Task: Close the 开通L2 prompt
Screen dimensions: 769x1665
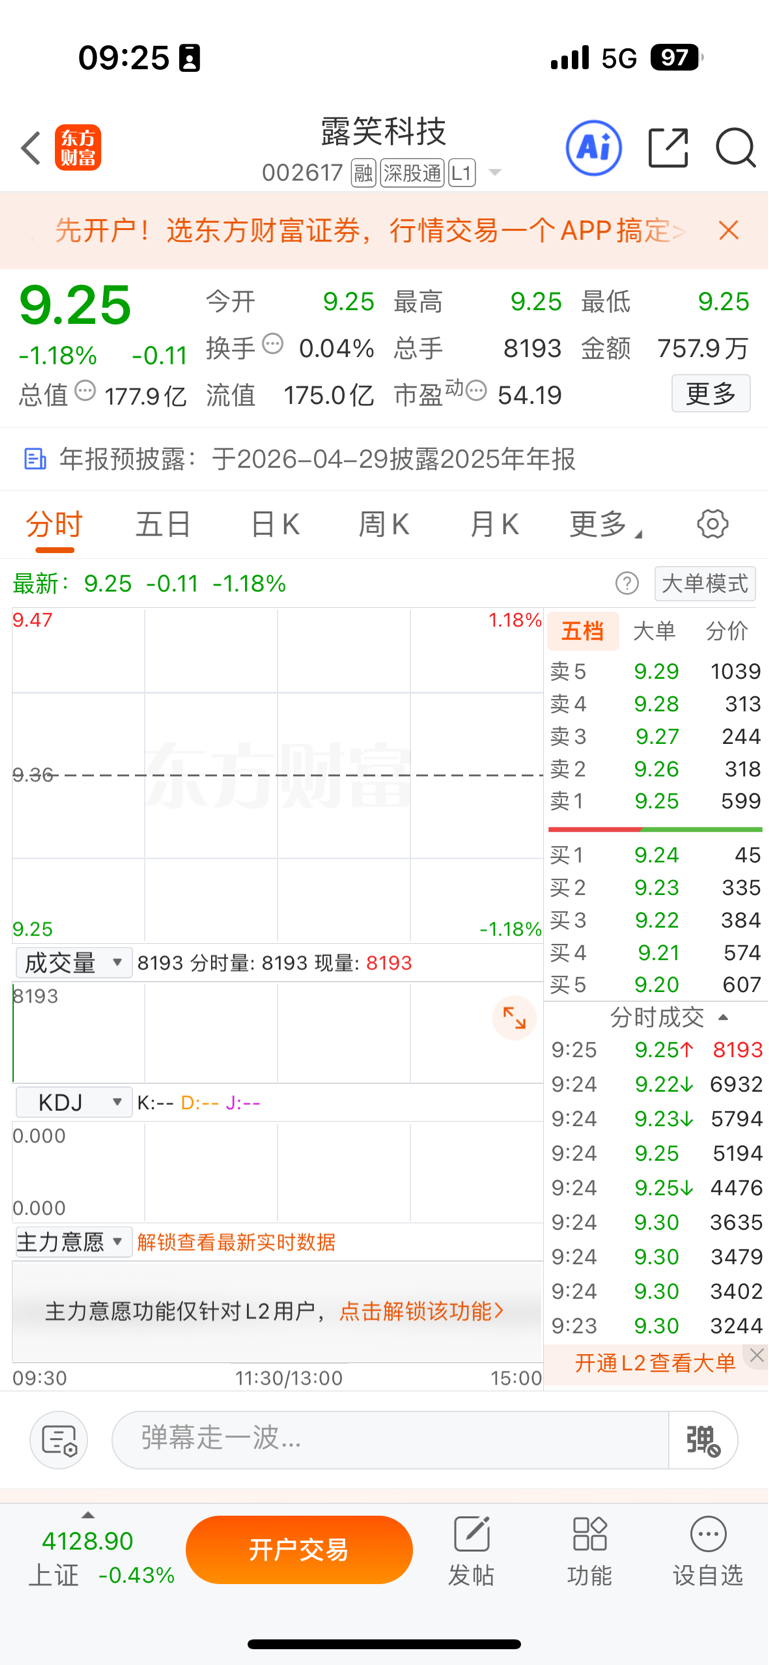Action: pos(757,1356)
